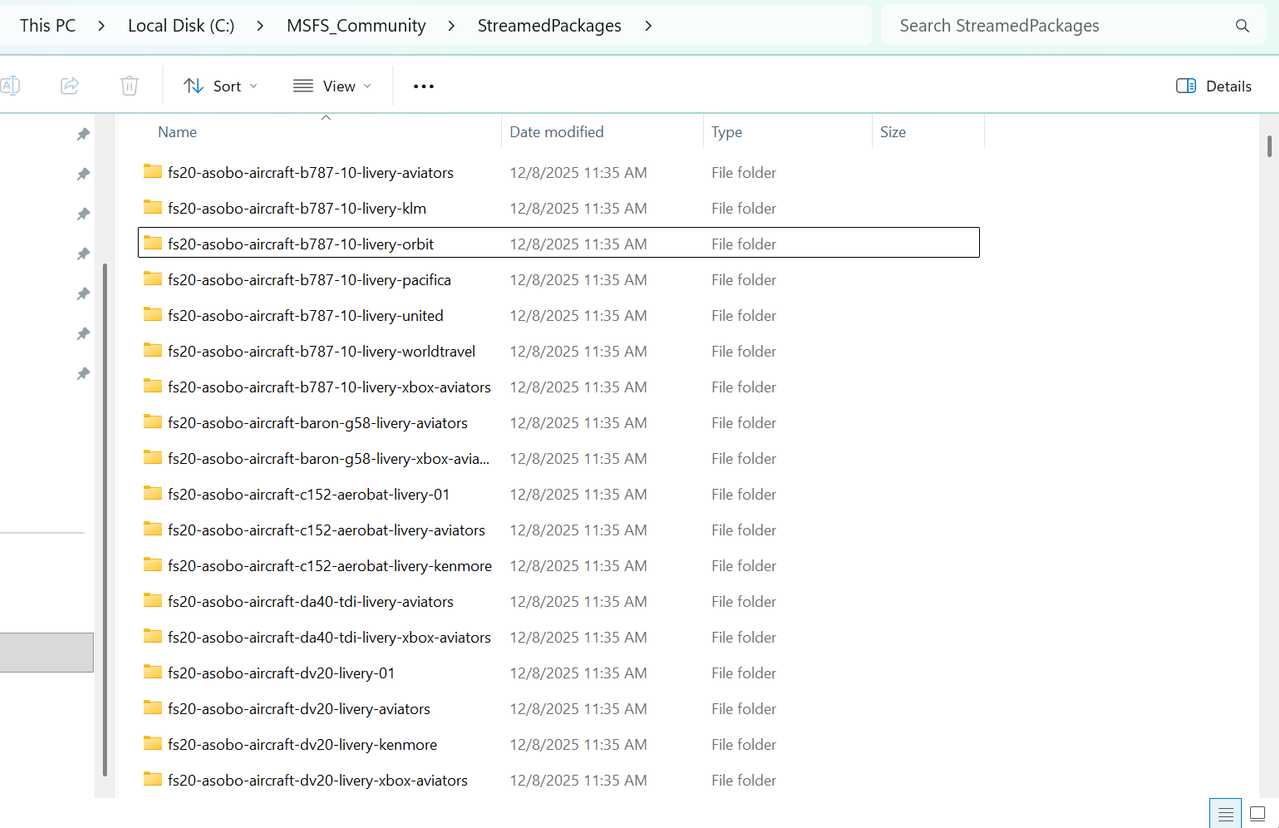Screen dimensions: 1279x828
Task: Click folder icon of da40-tdi-livery-aviators
Action: coord(152,600)
